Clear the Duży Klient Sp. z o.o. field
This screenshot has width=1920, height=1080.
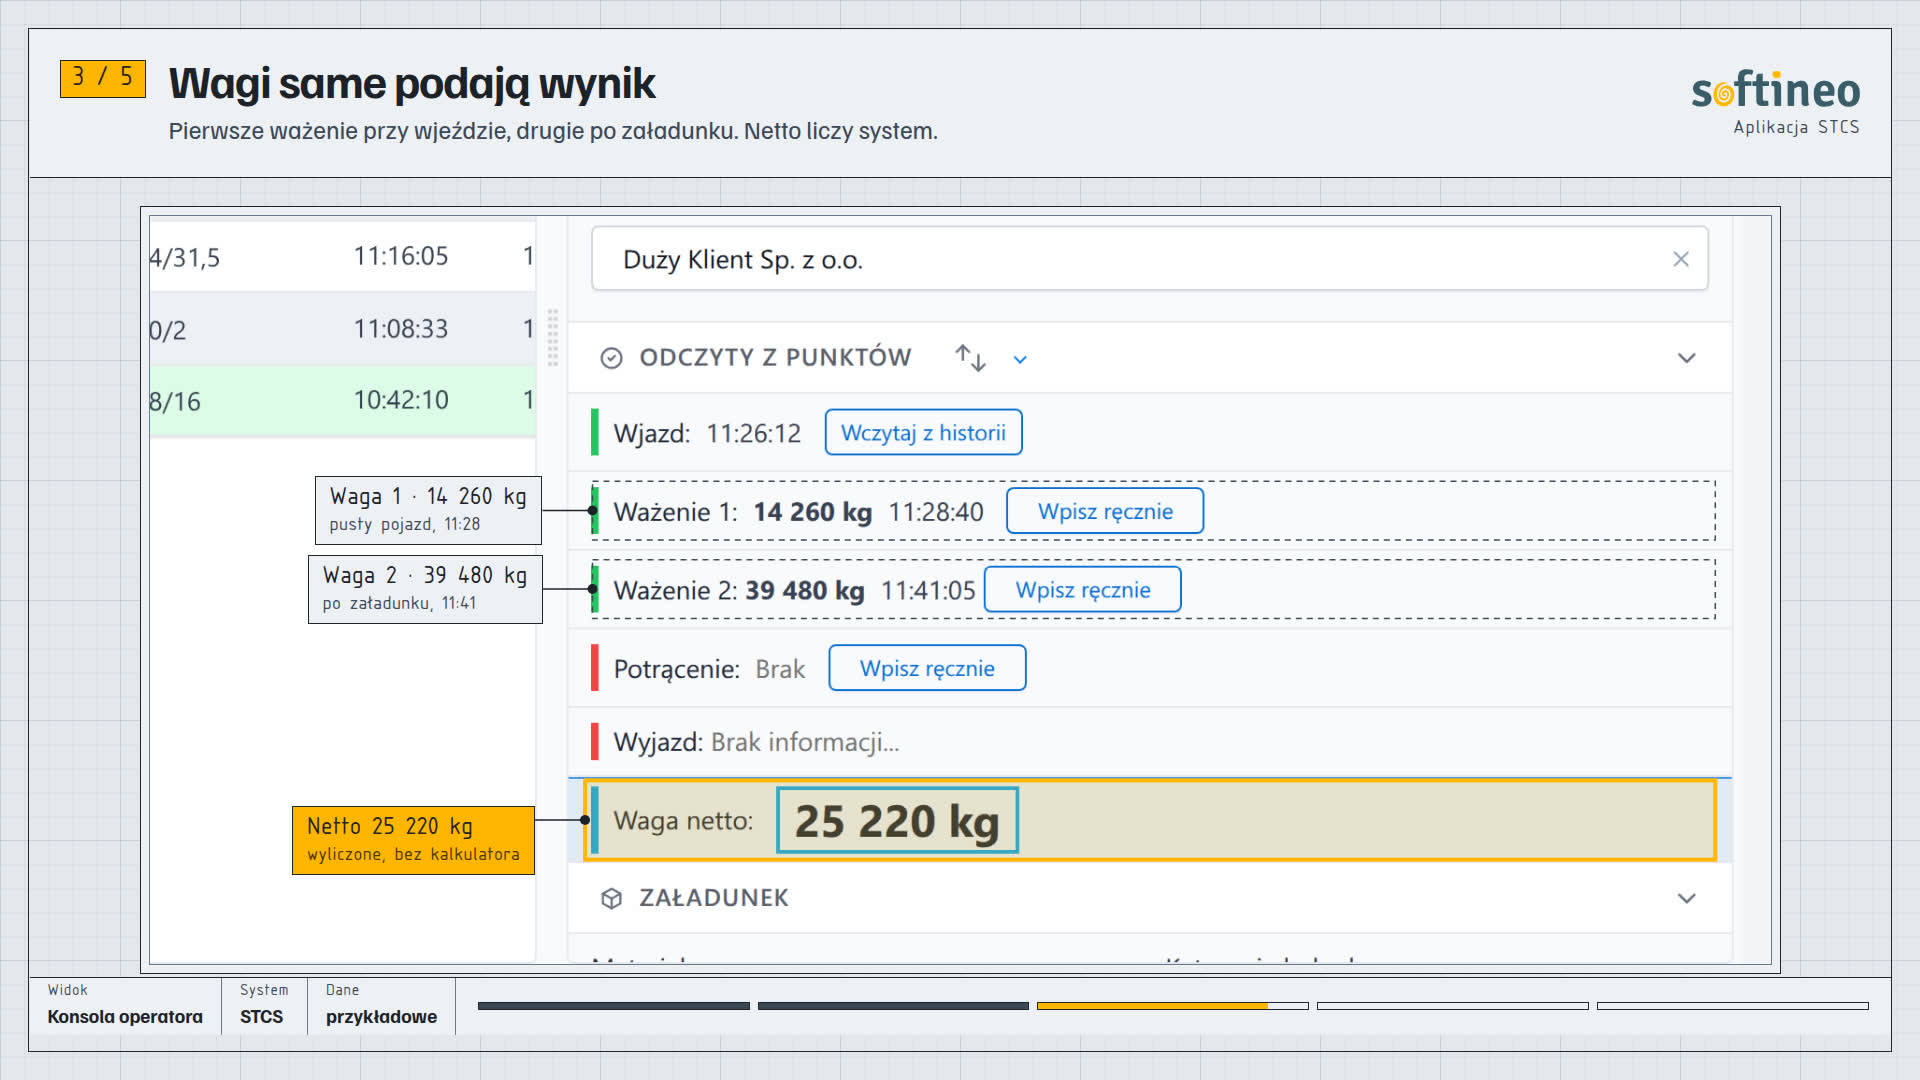click(1681, 259)
